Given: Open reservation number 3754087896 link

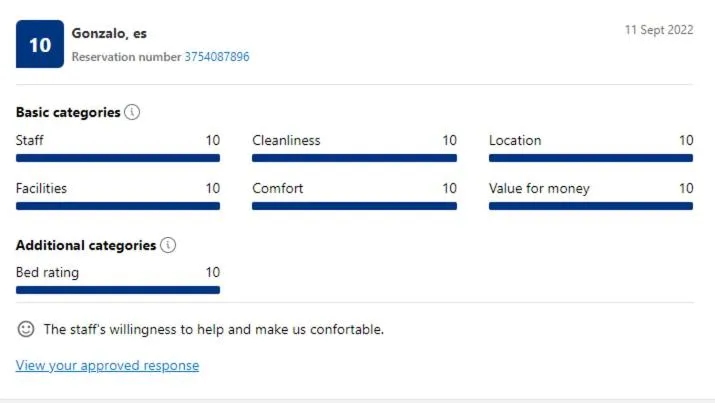Looking at the screenshot, I should point(217,57).
